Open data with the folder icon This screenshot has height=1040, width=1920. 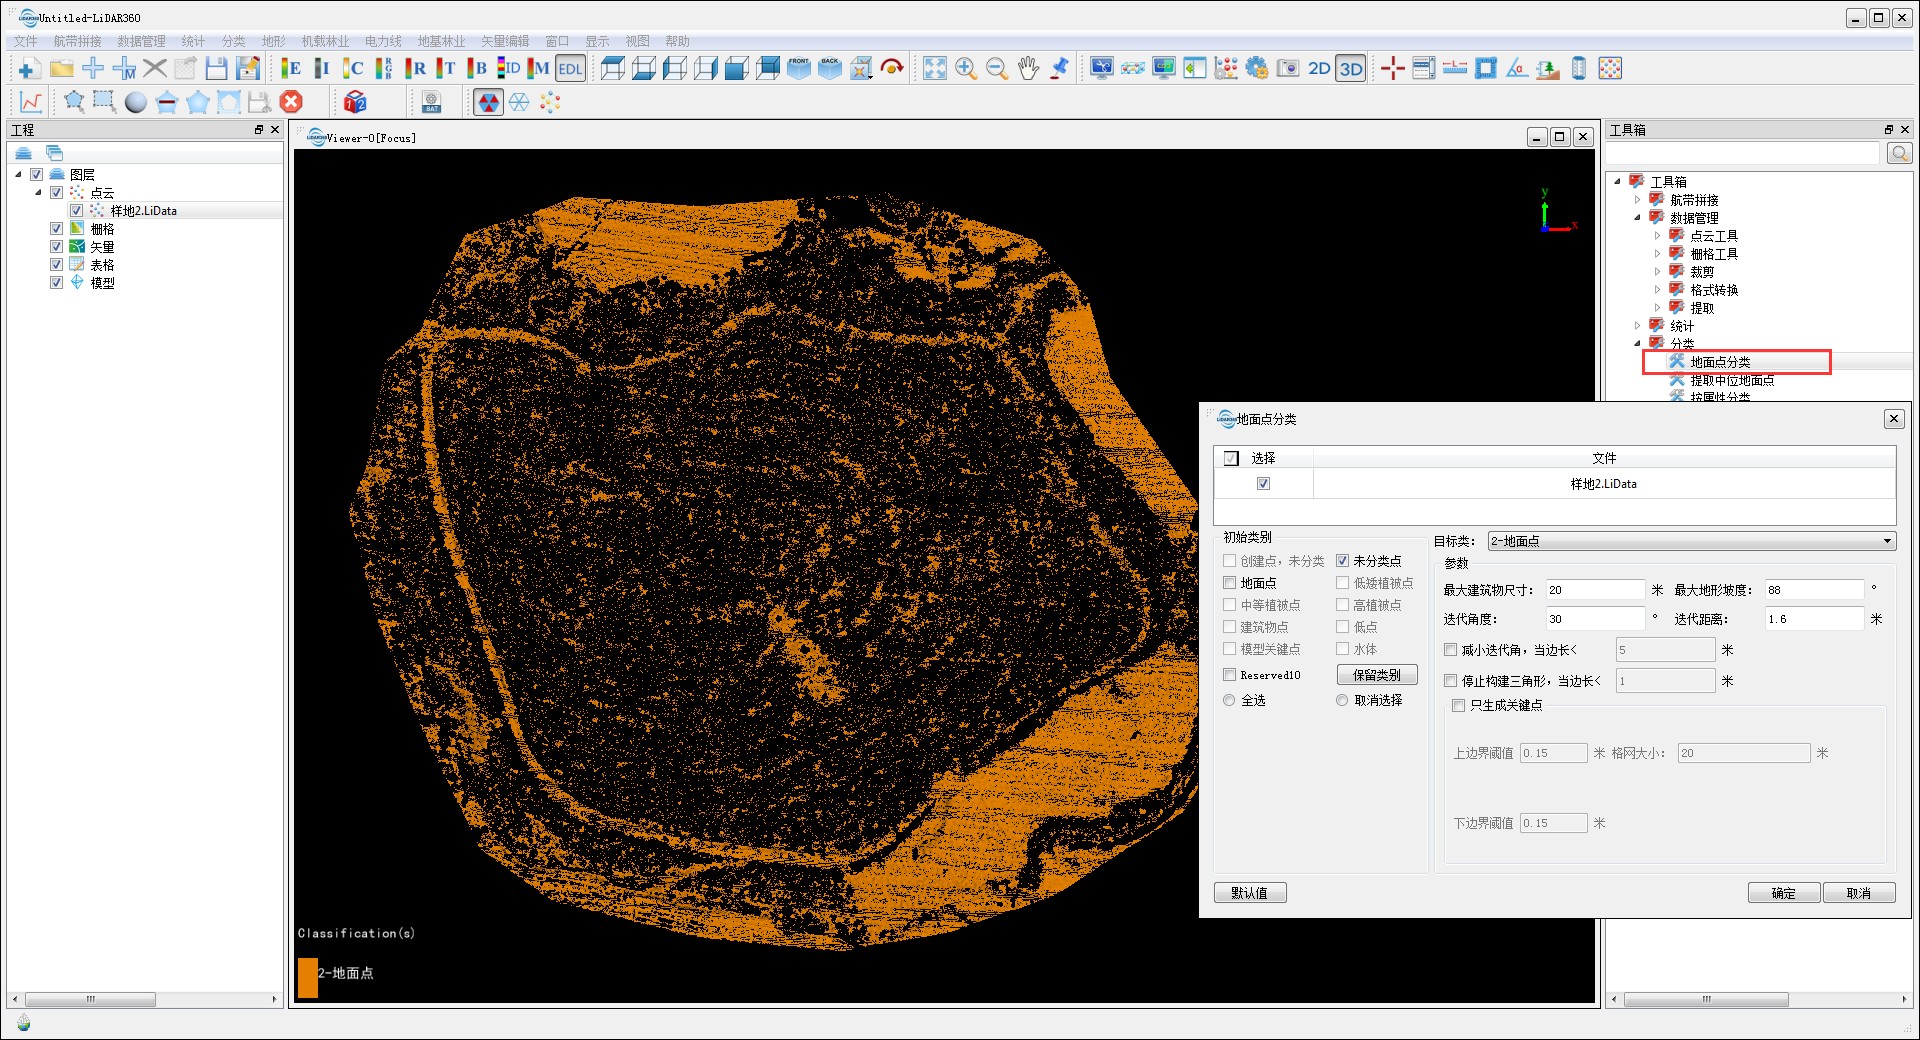(x=62, y=68)
